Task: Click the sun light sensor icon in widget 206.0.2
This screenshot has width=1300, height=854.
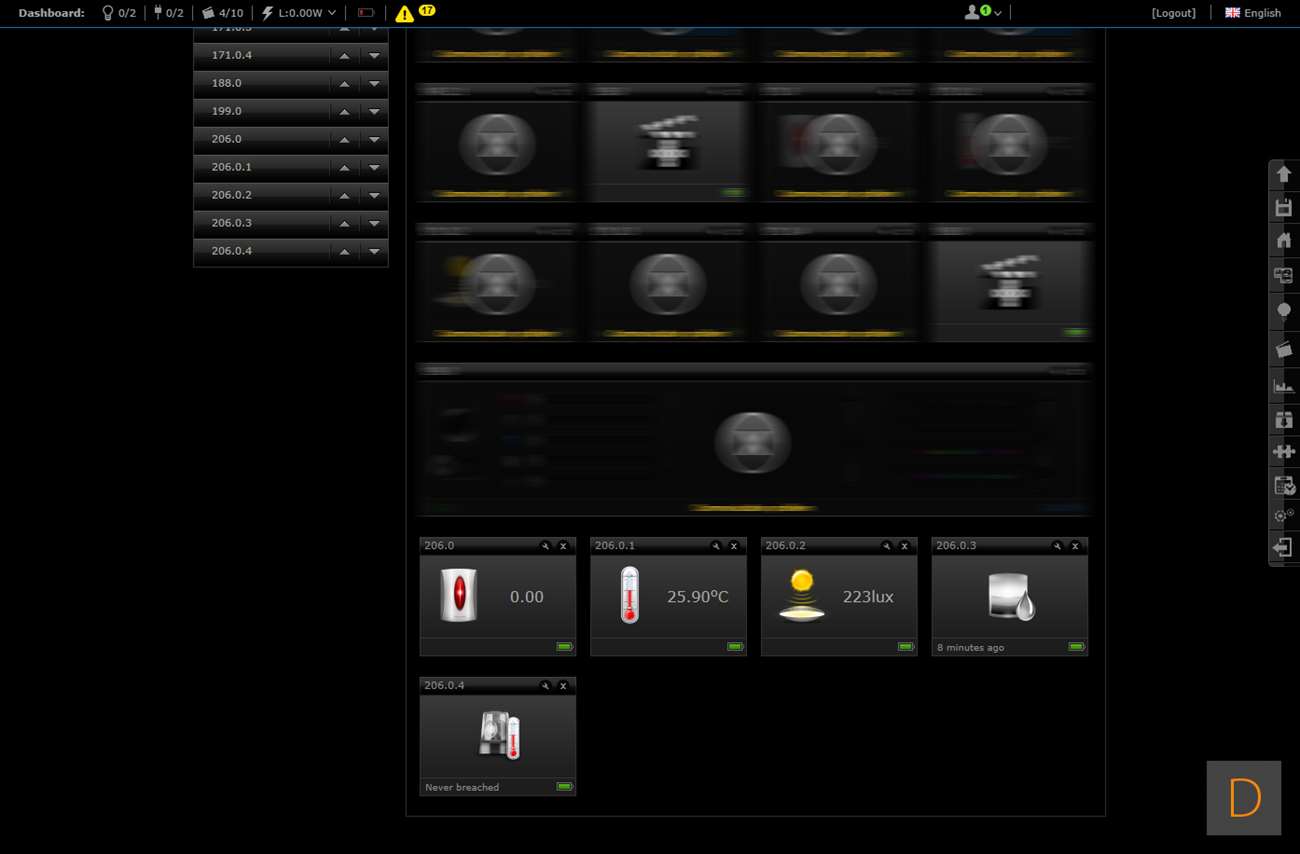Action: click(801, 596)
